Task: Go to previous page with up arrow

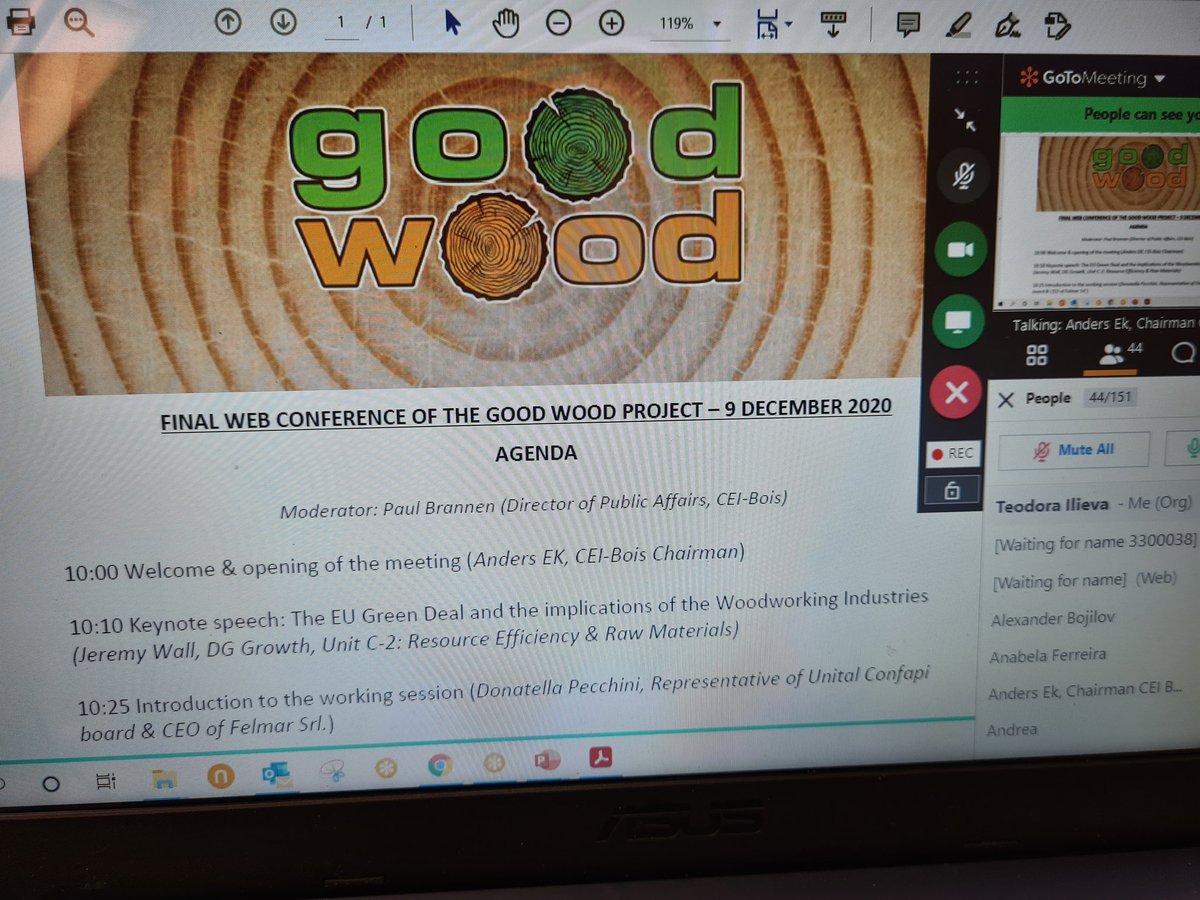Action: (228, 22)
